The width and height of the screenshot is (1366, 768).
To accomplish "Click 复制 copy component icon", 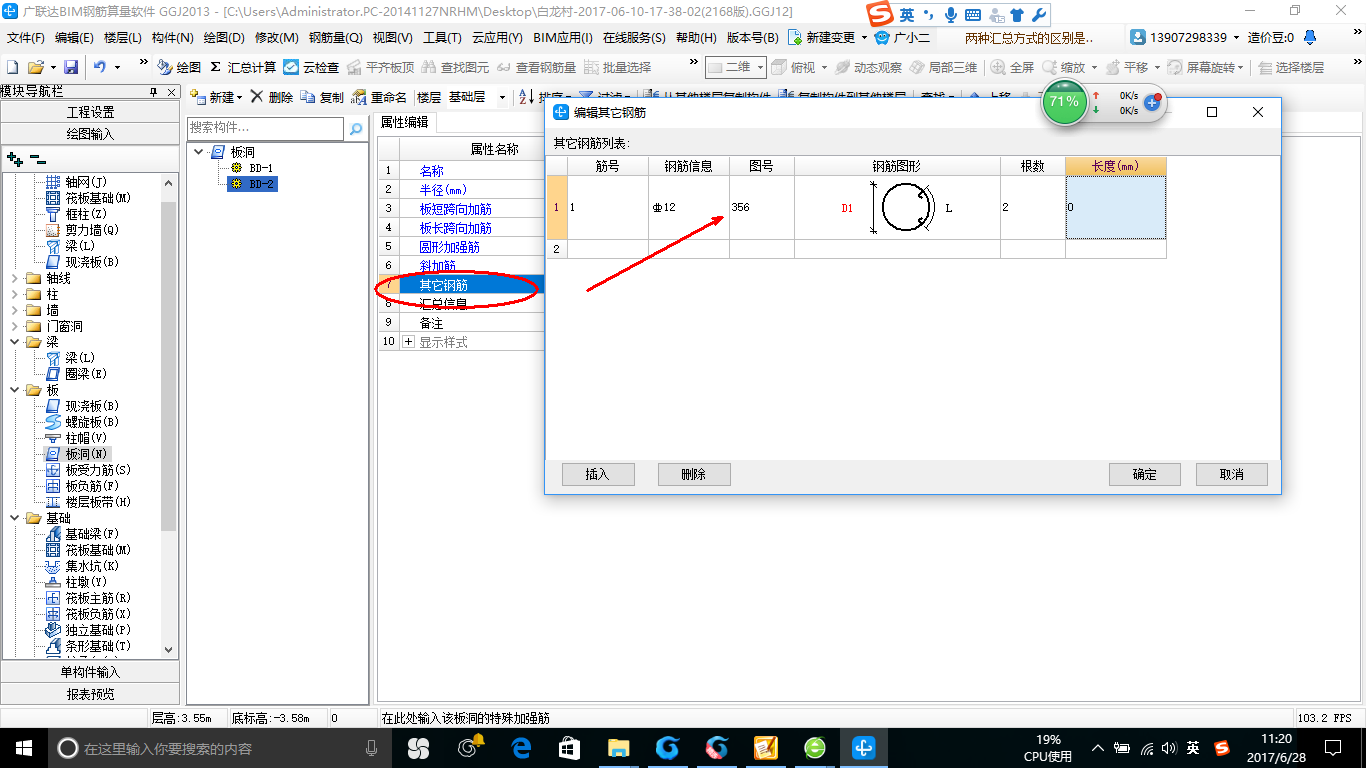I will coord(322,97).
